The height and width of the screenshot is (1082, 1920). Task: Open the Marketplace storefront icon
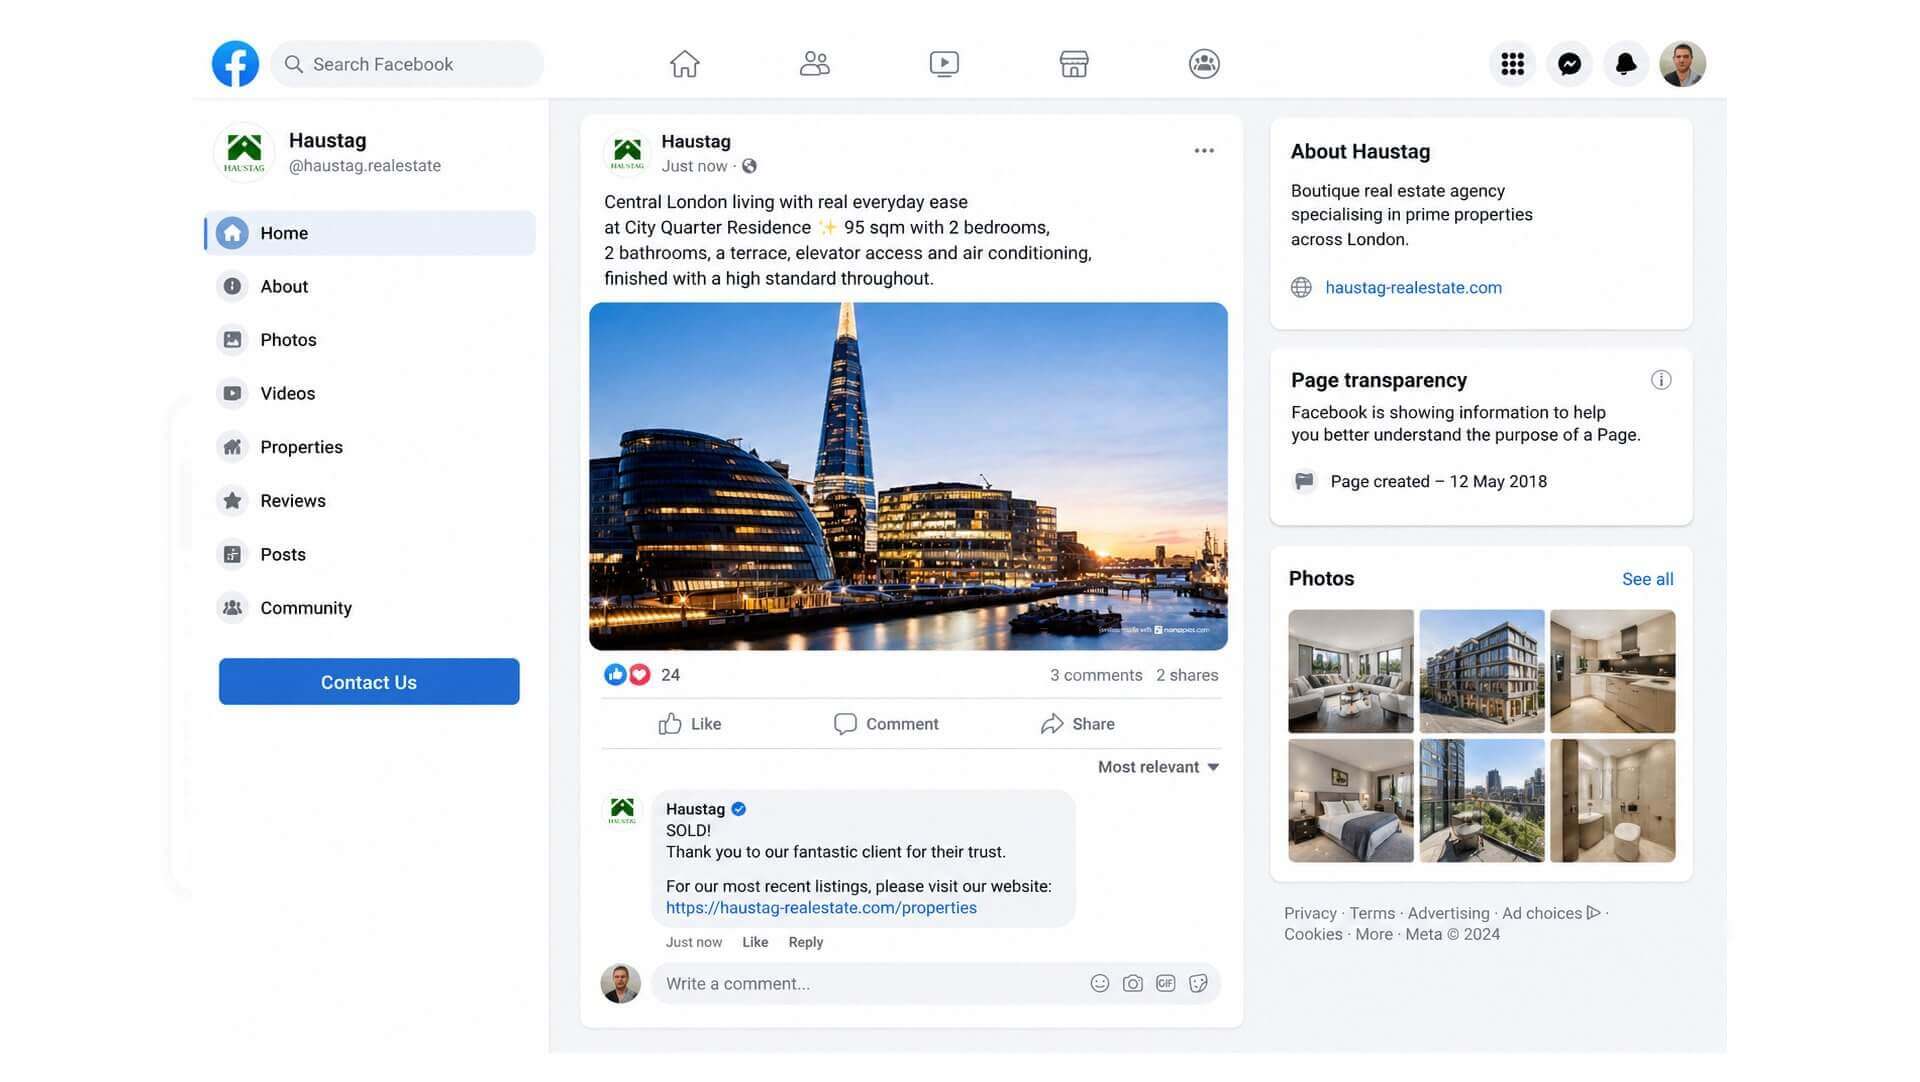pyautogui.click(x=1074, y=64)
